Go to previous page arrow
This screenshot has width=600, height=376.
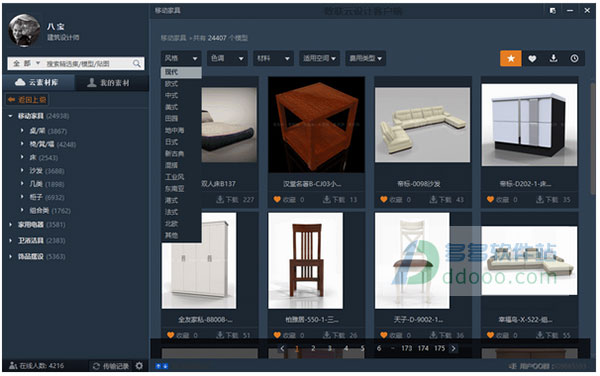tap(282, 348)
